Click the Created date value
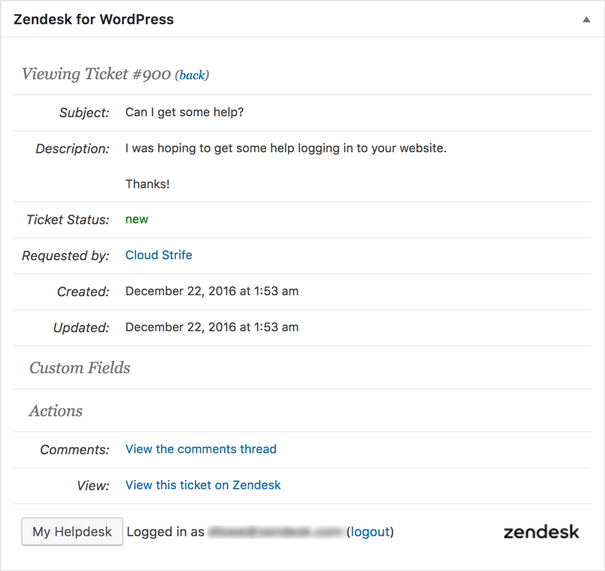Image resolution: width=605 pixels, height=571 pixels. tap(212, 291)
